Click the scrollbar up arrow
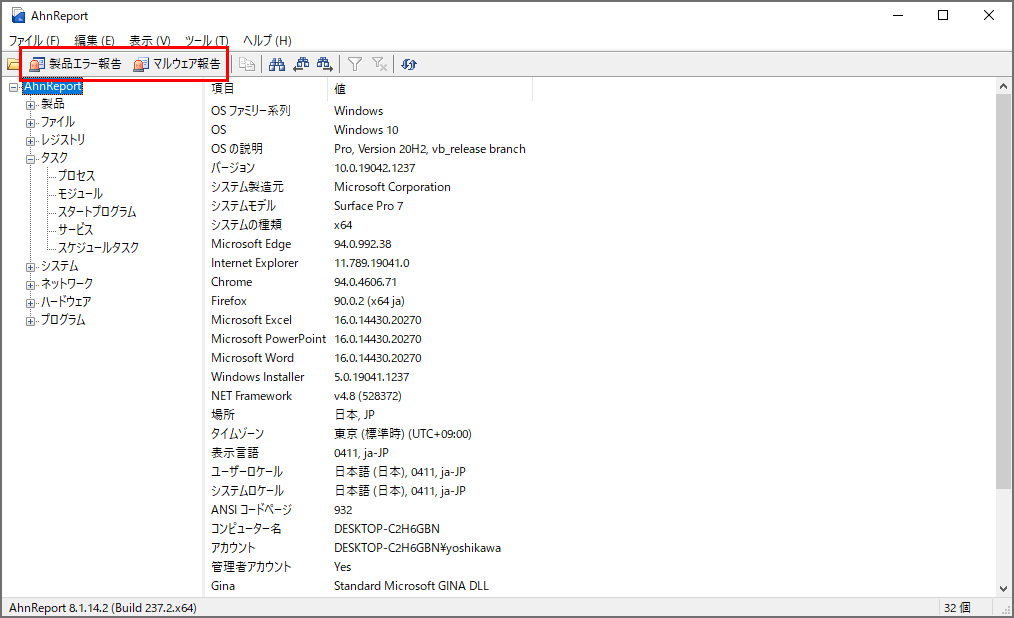 [x=1003, y=86]
